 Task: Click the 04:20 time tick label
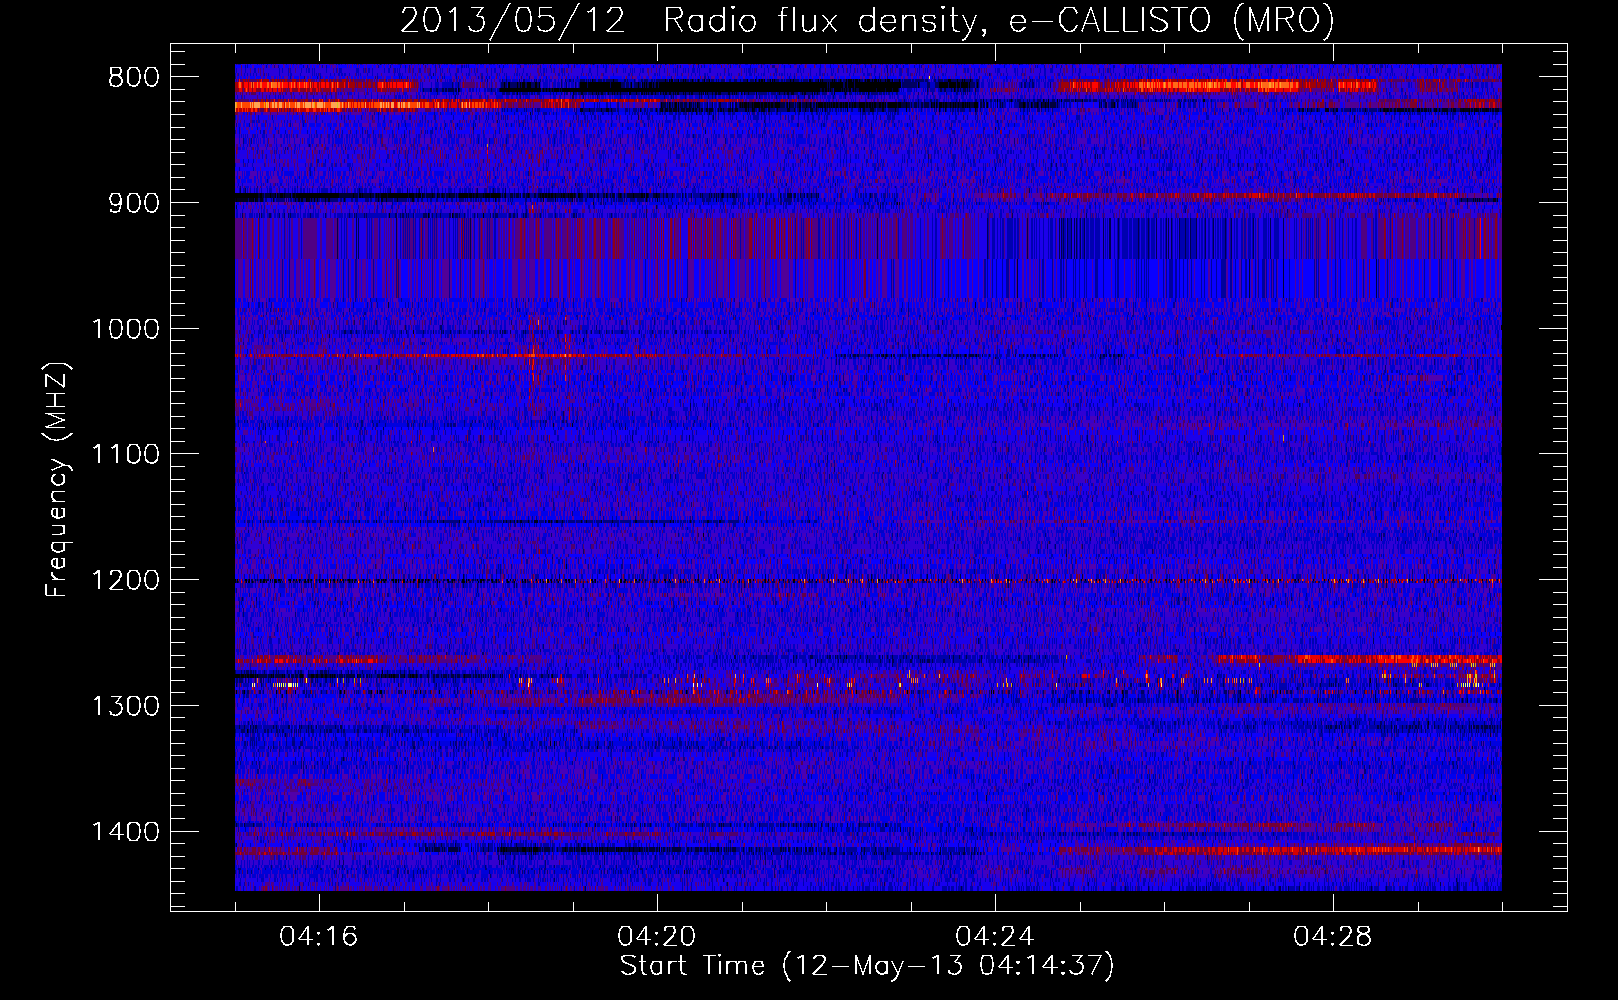[x=657, y=937]
